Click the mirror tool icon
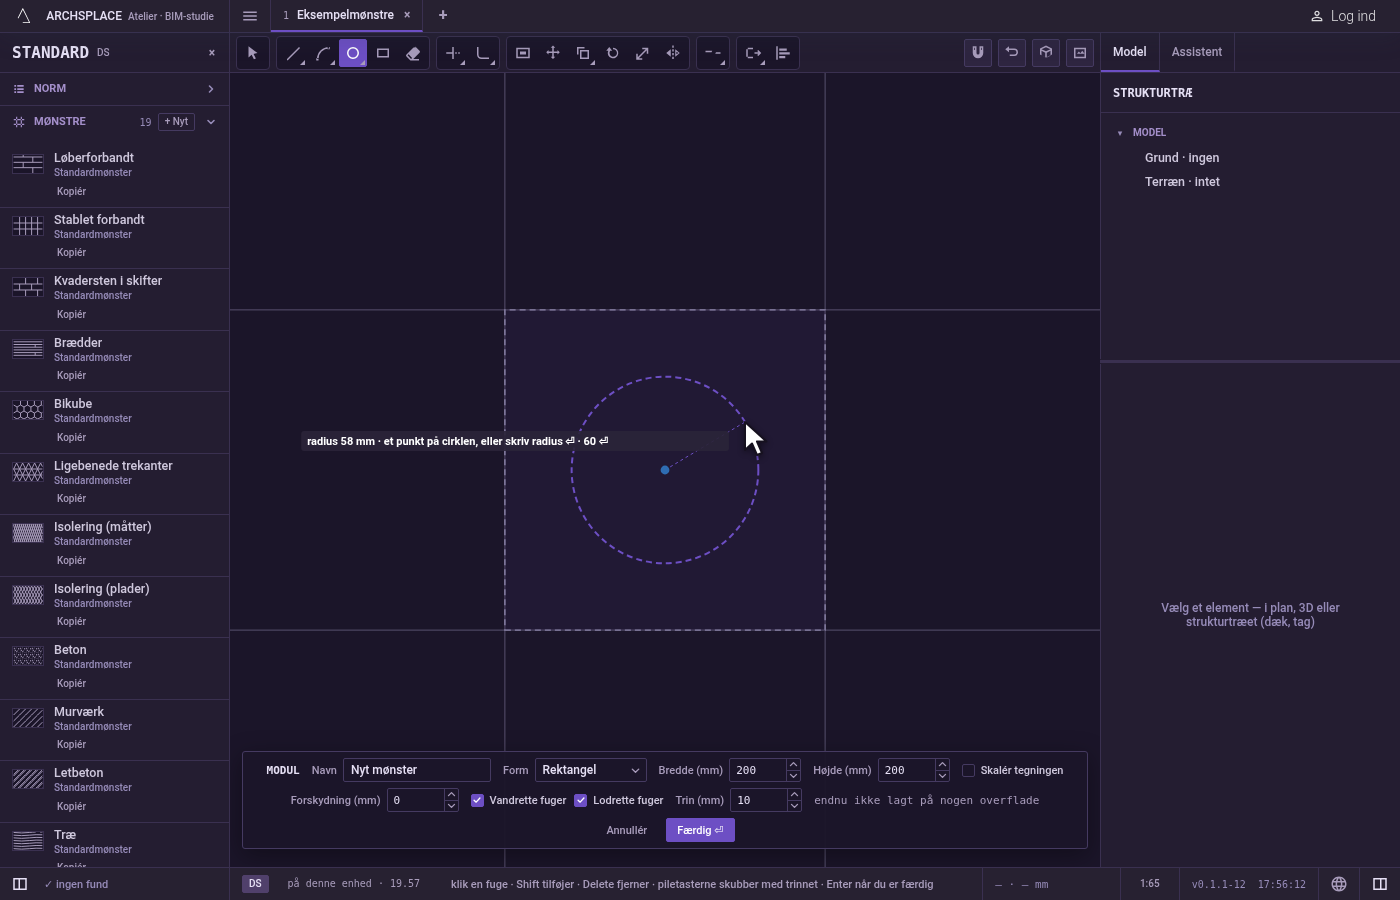Viewport: 1400px width, 900px height. tap(673, 53)
